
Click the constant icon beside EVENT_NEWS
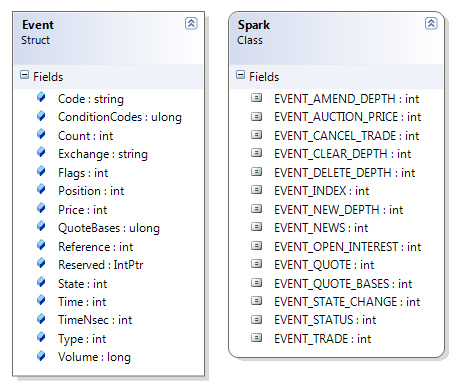point(256,227)
